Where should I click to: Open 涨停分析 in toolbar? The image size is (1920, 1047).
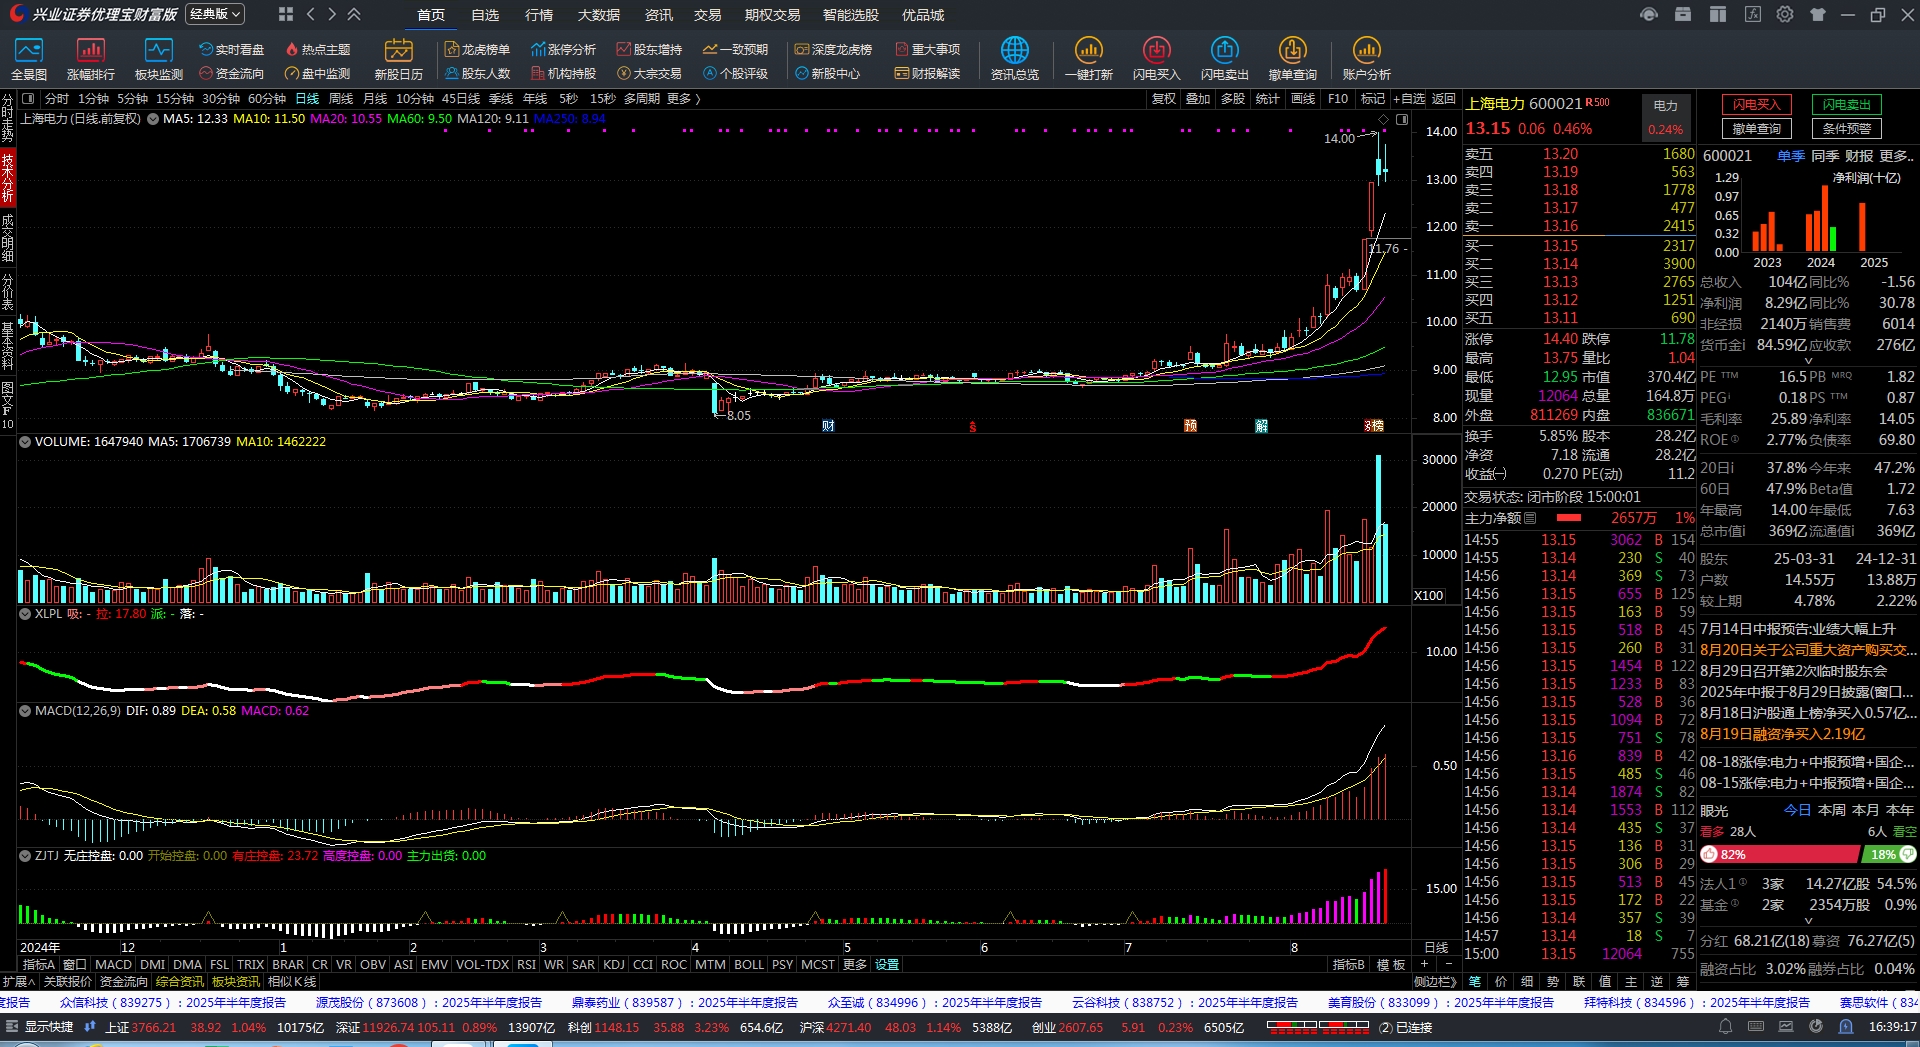coord(563,49)
